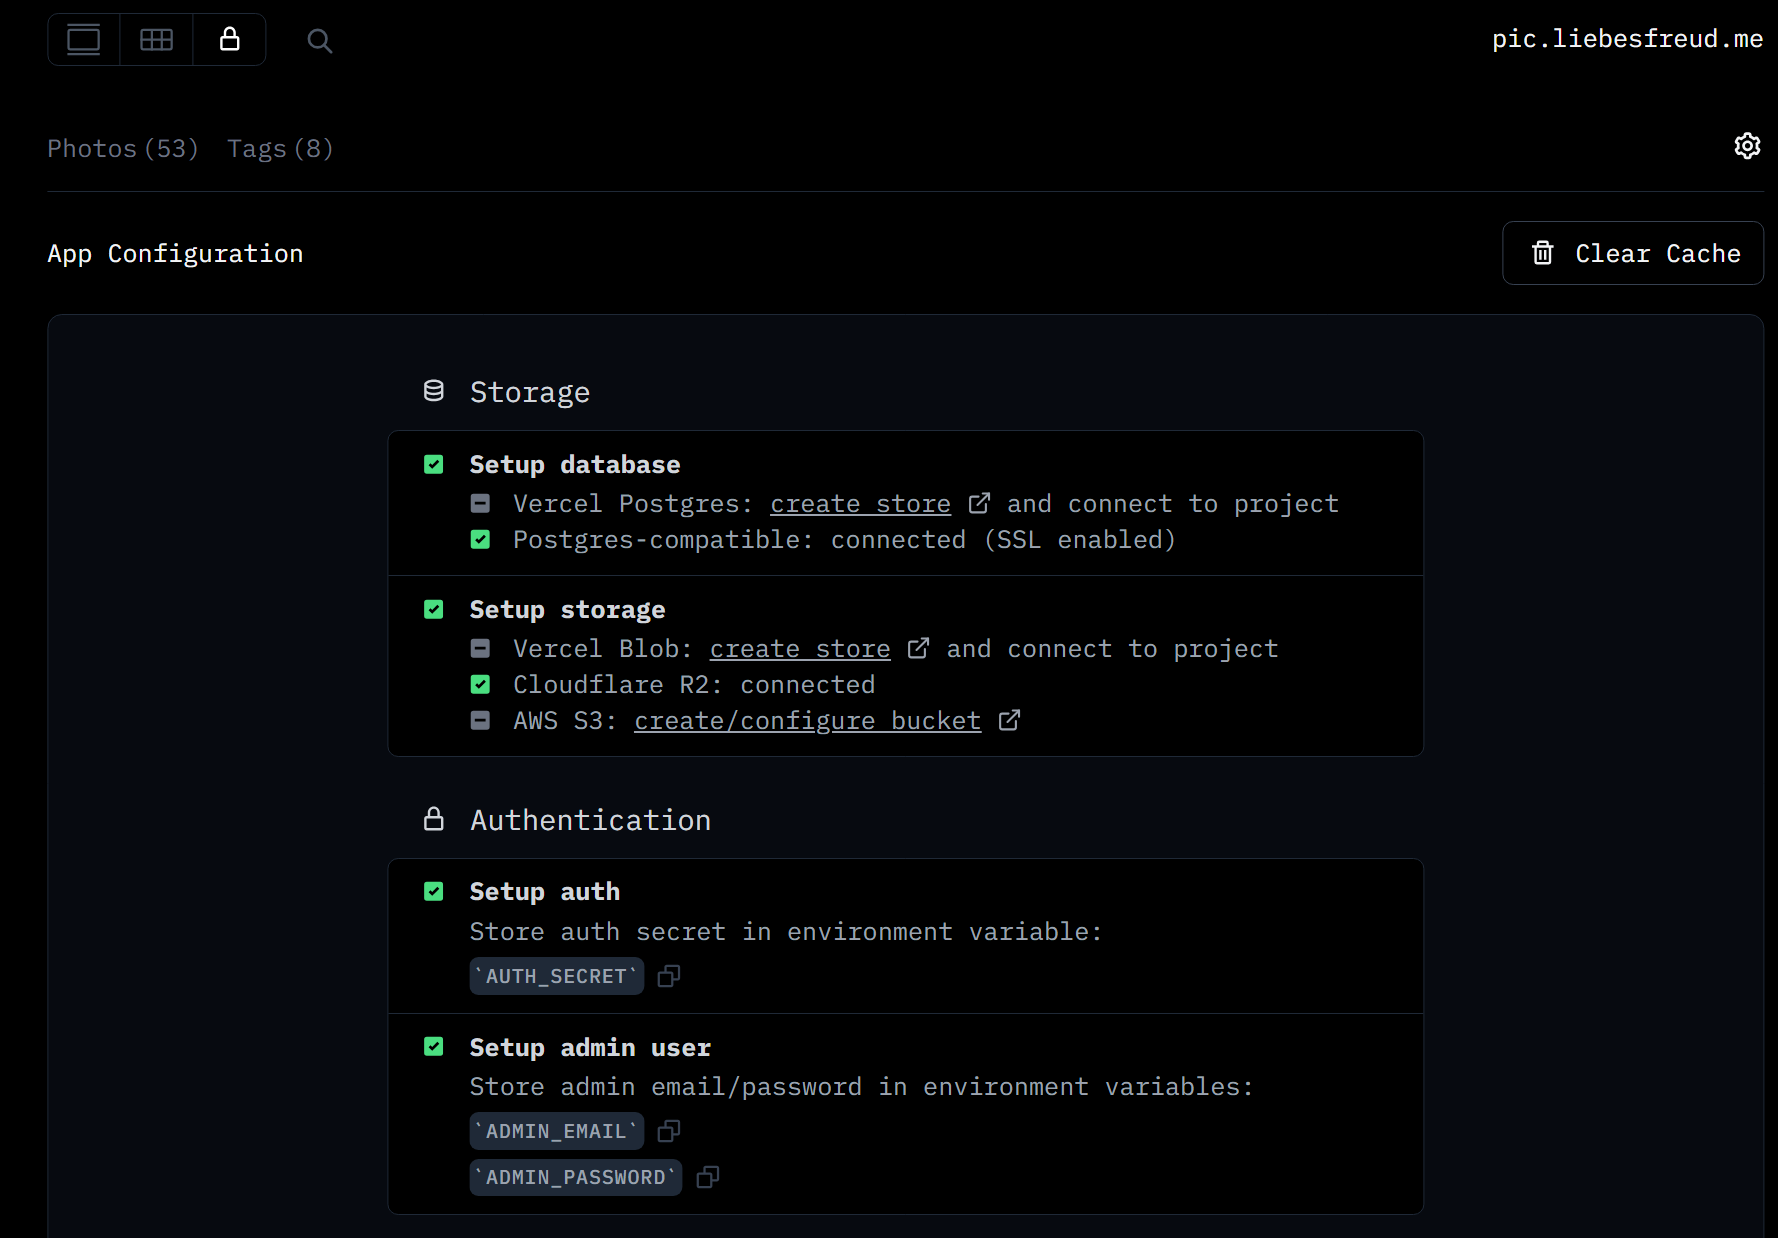The image size is (1778, 1238).
Task: Open the Tags (8) tab
Action: tap(280, 149)
